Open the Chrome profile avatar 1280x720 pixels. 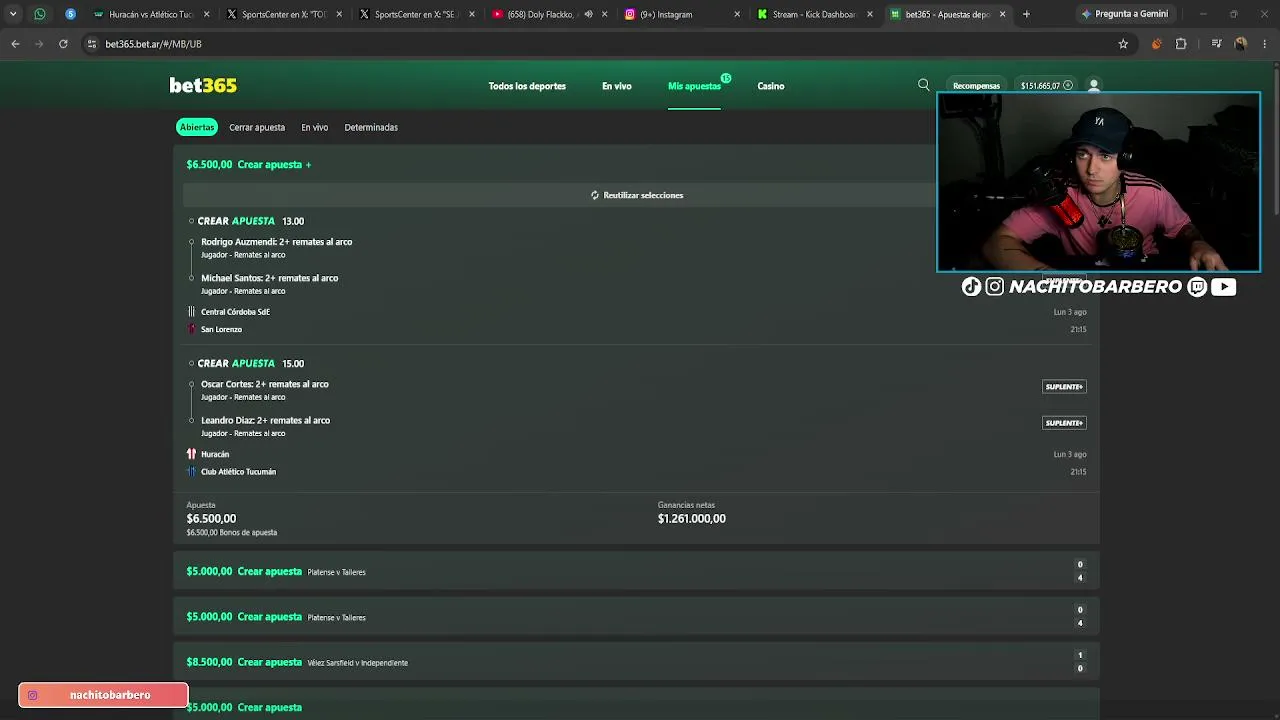[x=1241, y=44]
